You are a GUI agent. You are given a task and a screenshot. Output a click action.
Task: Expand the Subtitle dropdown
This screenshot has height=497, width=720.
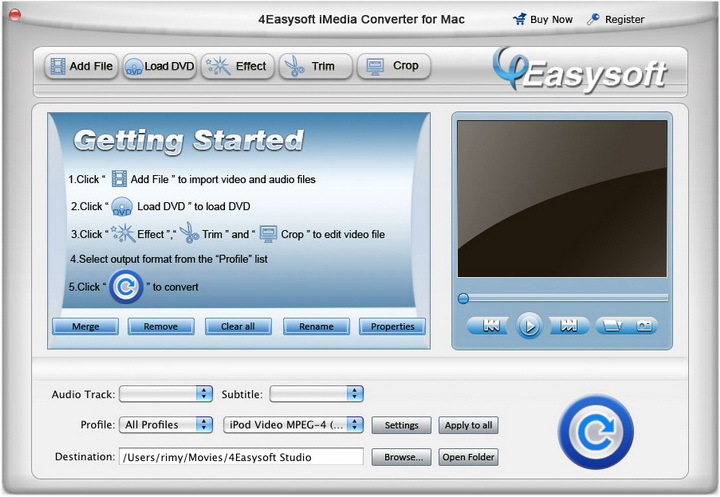pos(316,394)
